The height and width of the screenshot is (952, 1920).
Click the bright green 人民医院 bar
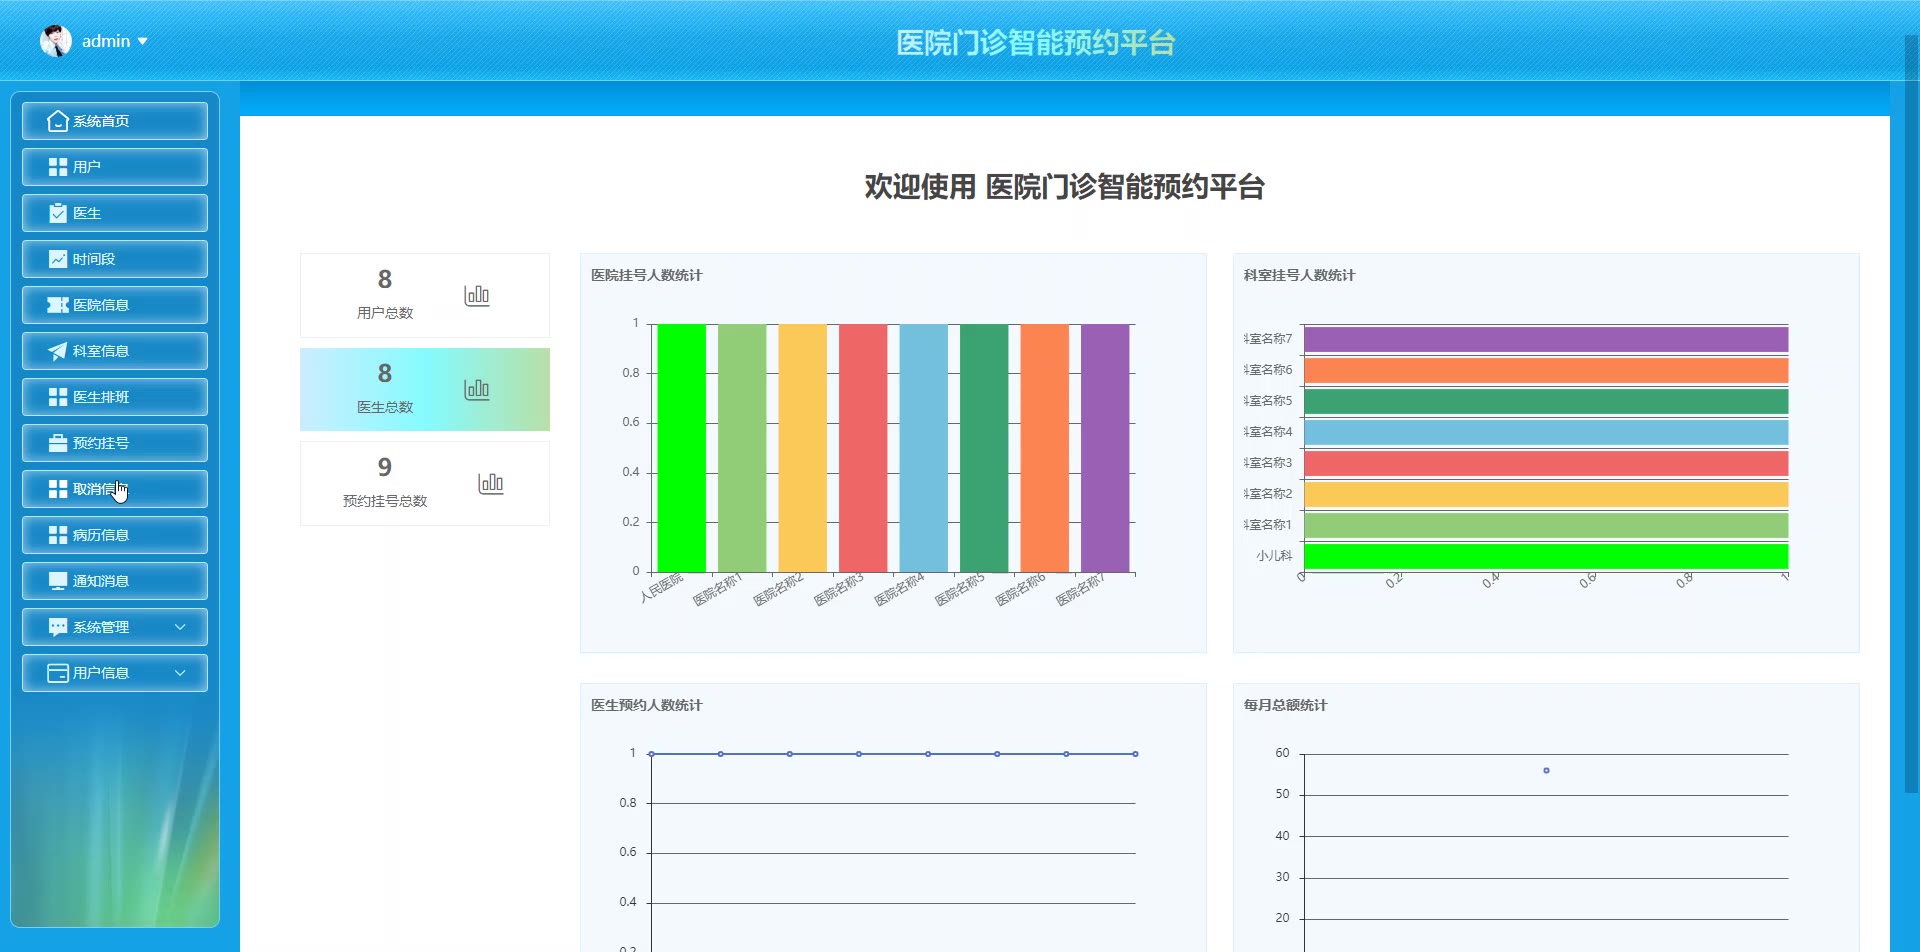coord(682,448)
